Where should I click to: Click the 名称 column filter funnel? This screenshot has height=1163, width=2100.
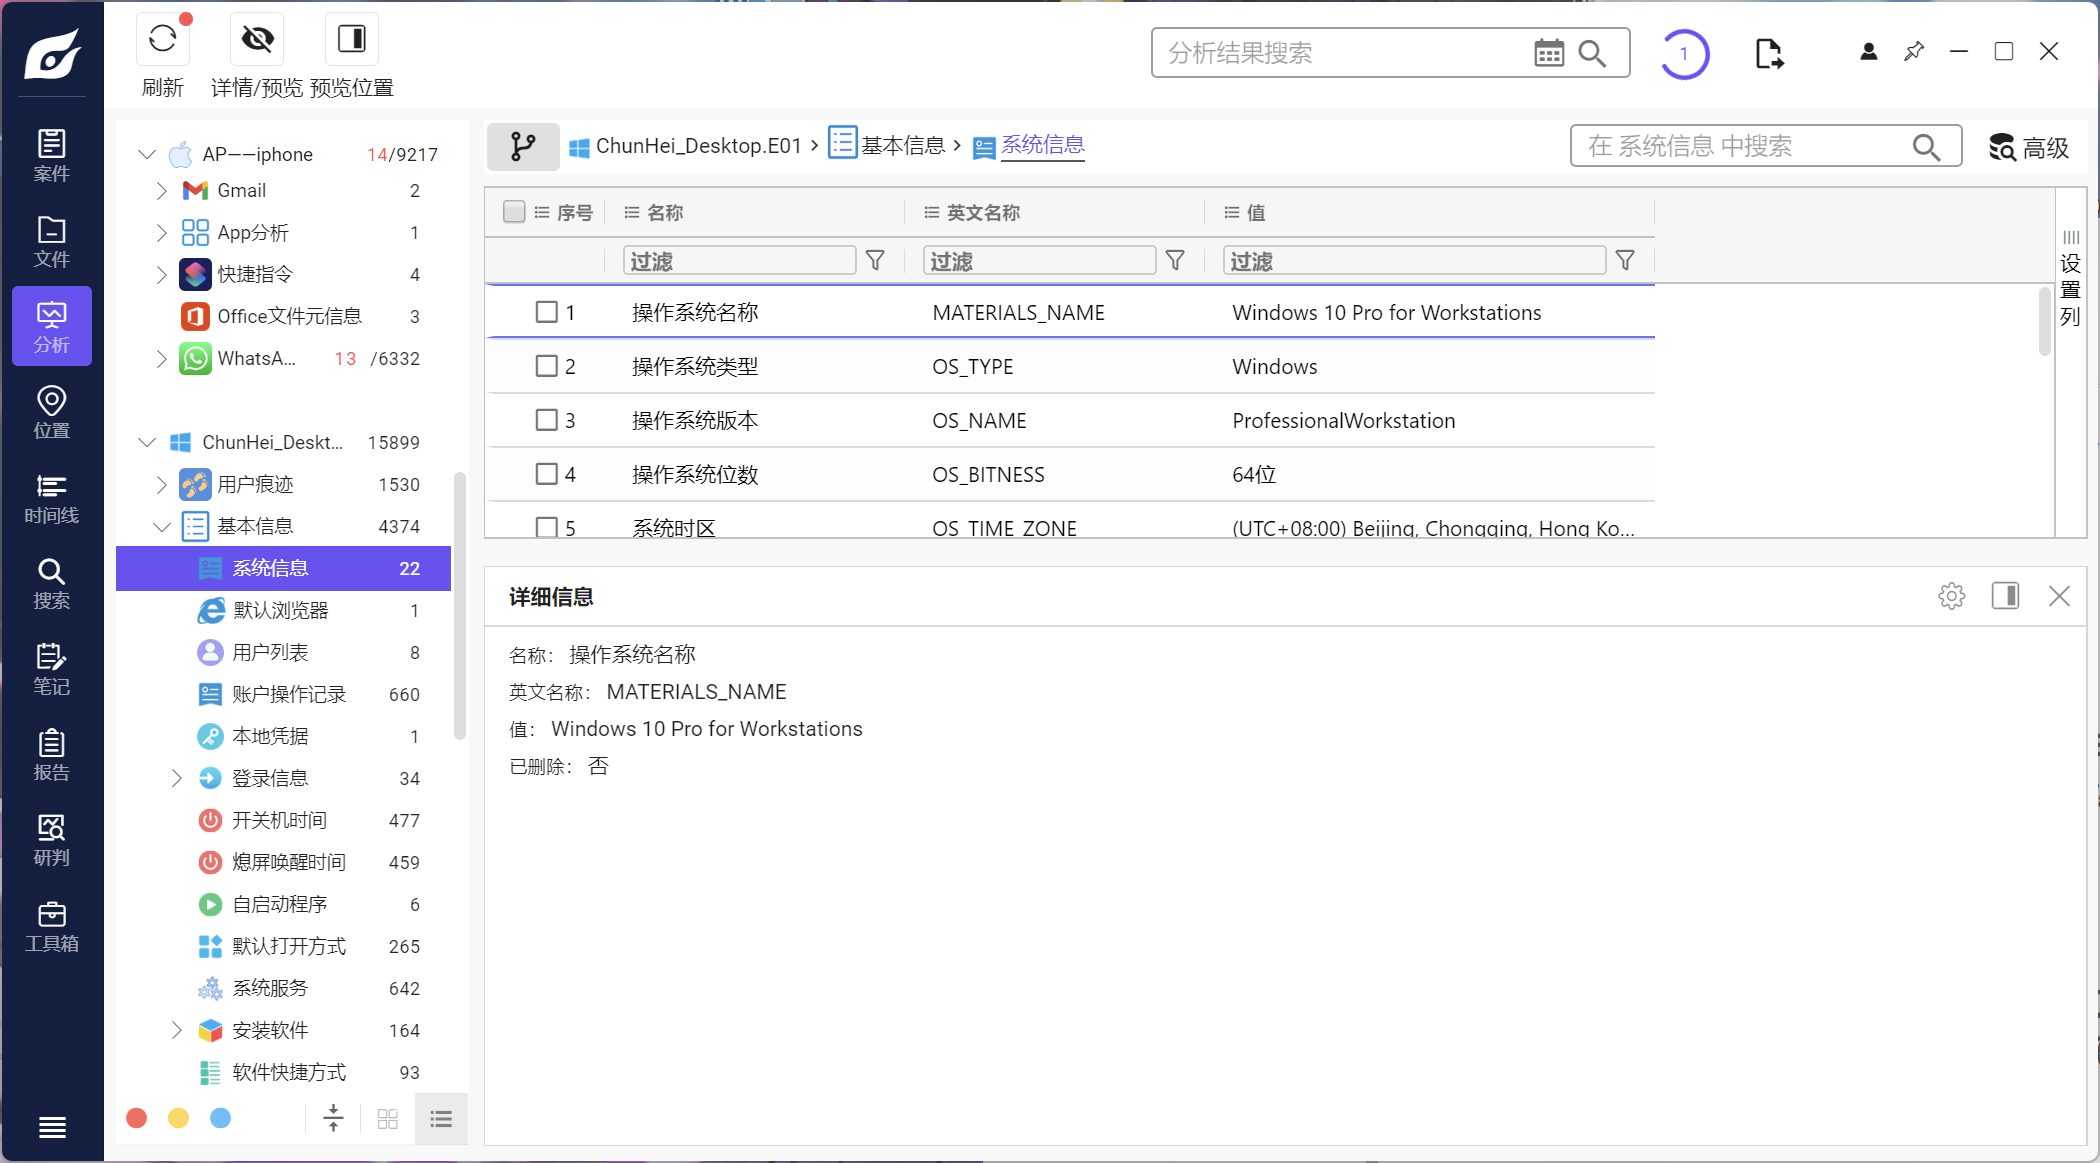pyautogui.click(x=875, y=261)
